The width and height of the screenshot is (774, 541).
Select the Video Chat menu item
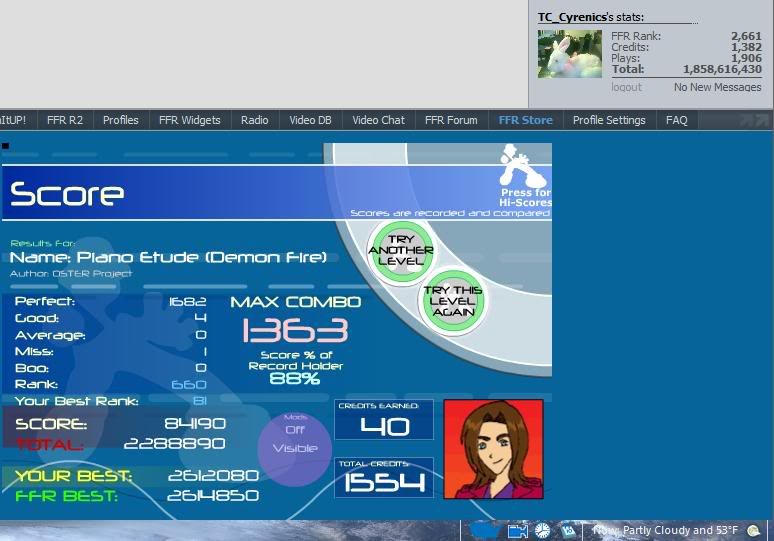tap(378, 120)
